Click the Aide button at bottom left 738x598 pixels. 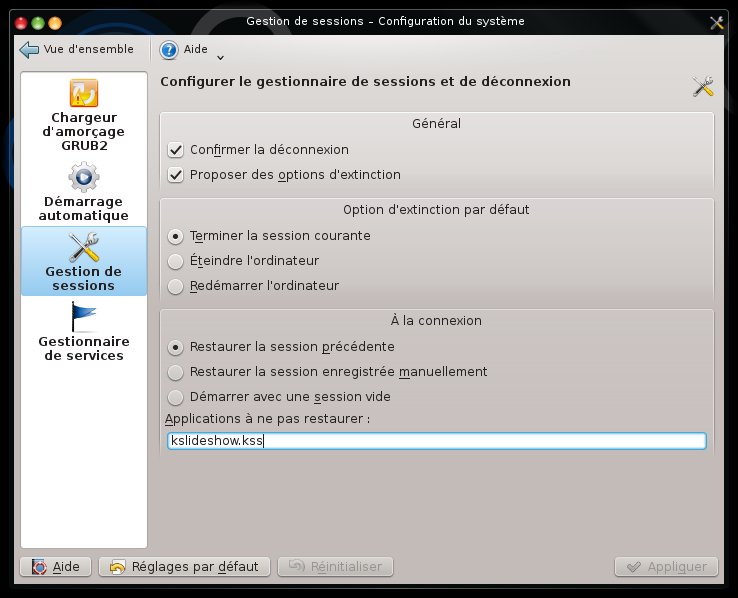tap(56, 566)
